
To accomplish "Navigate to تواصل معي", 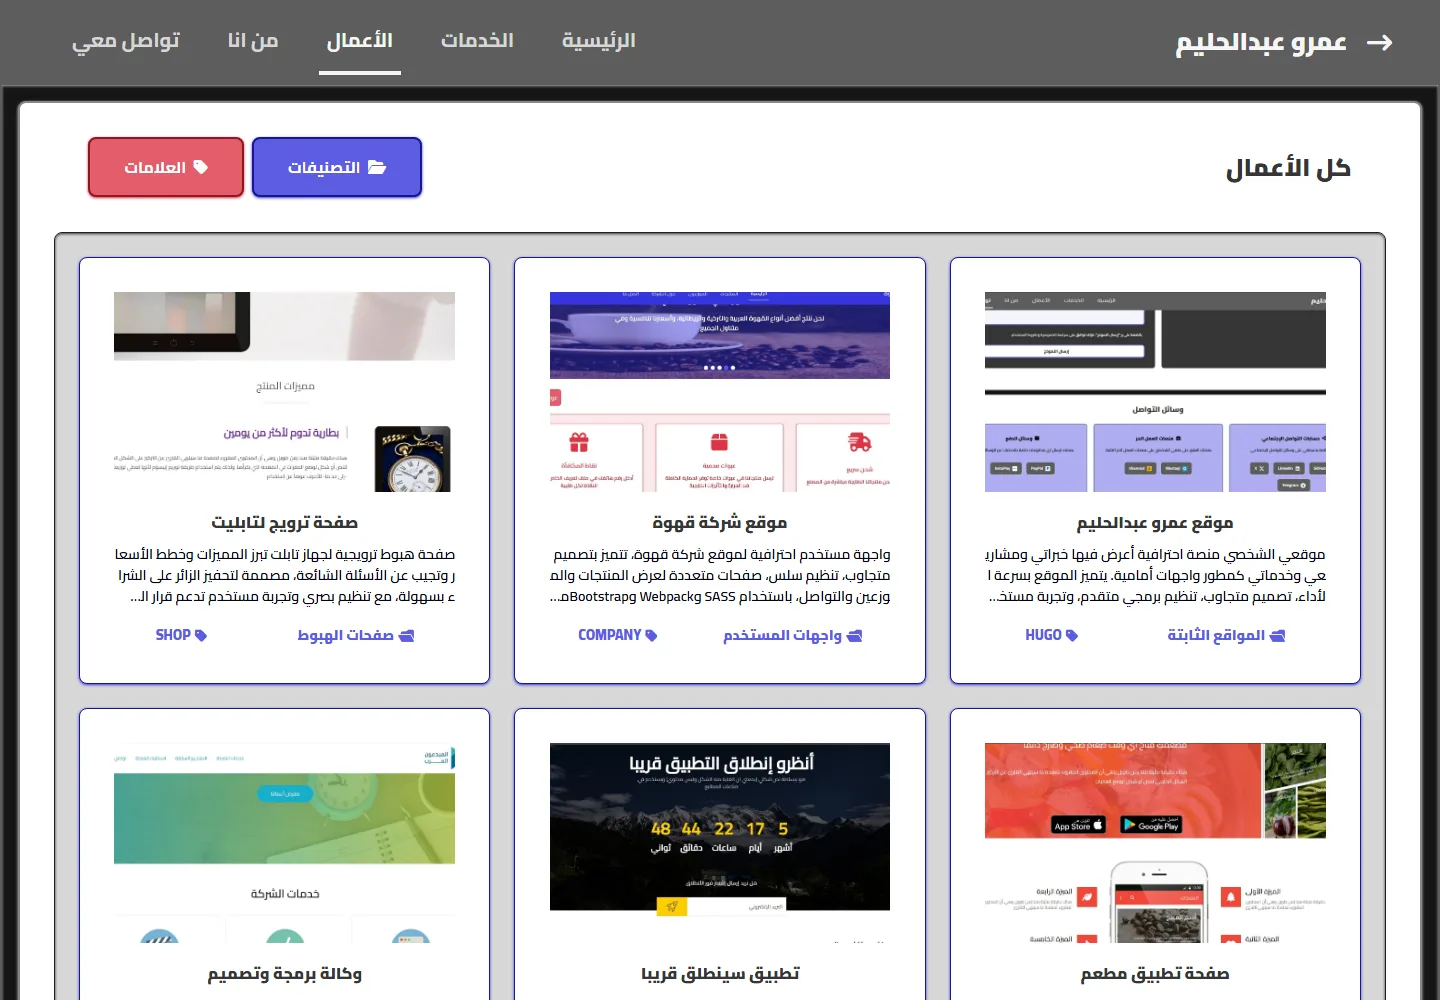I will coord(126,41).
